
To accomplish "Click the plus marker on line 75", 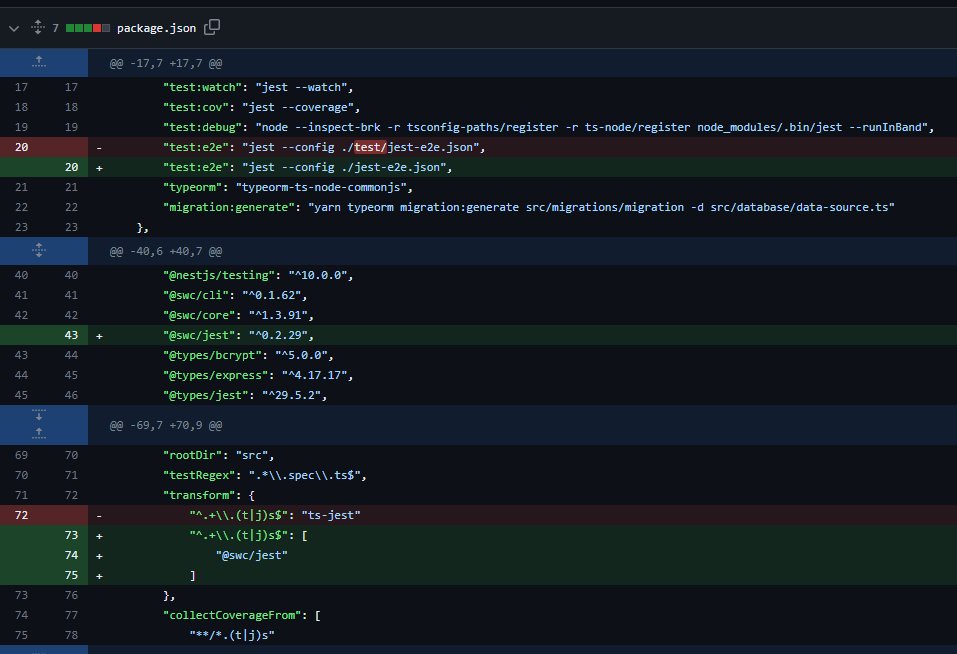I will click(99, 575).
